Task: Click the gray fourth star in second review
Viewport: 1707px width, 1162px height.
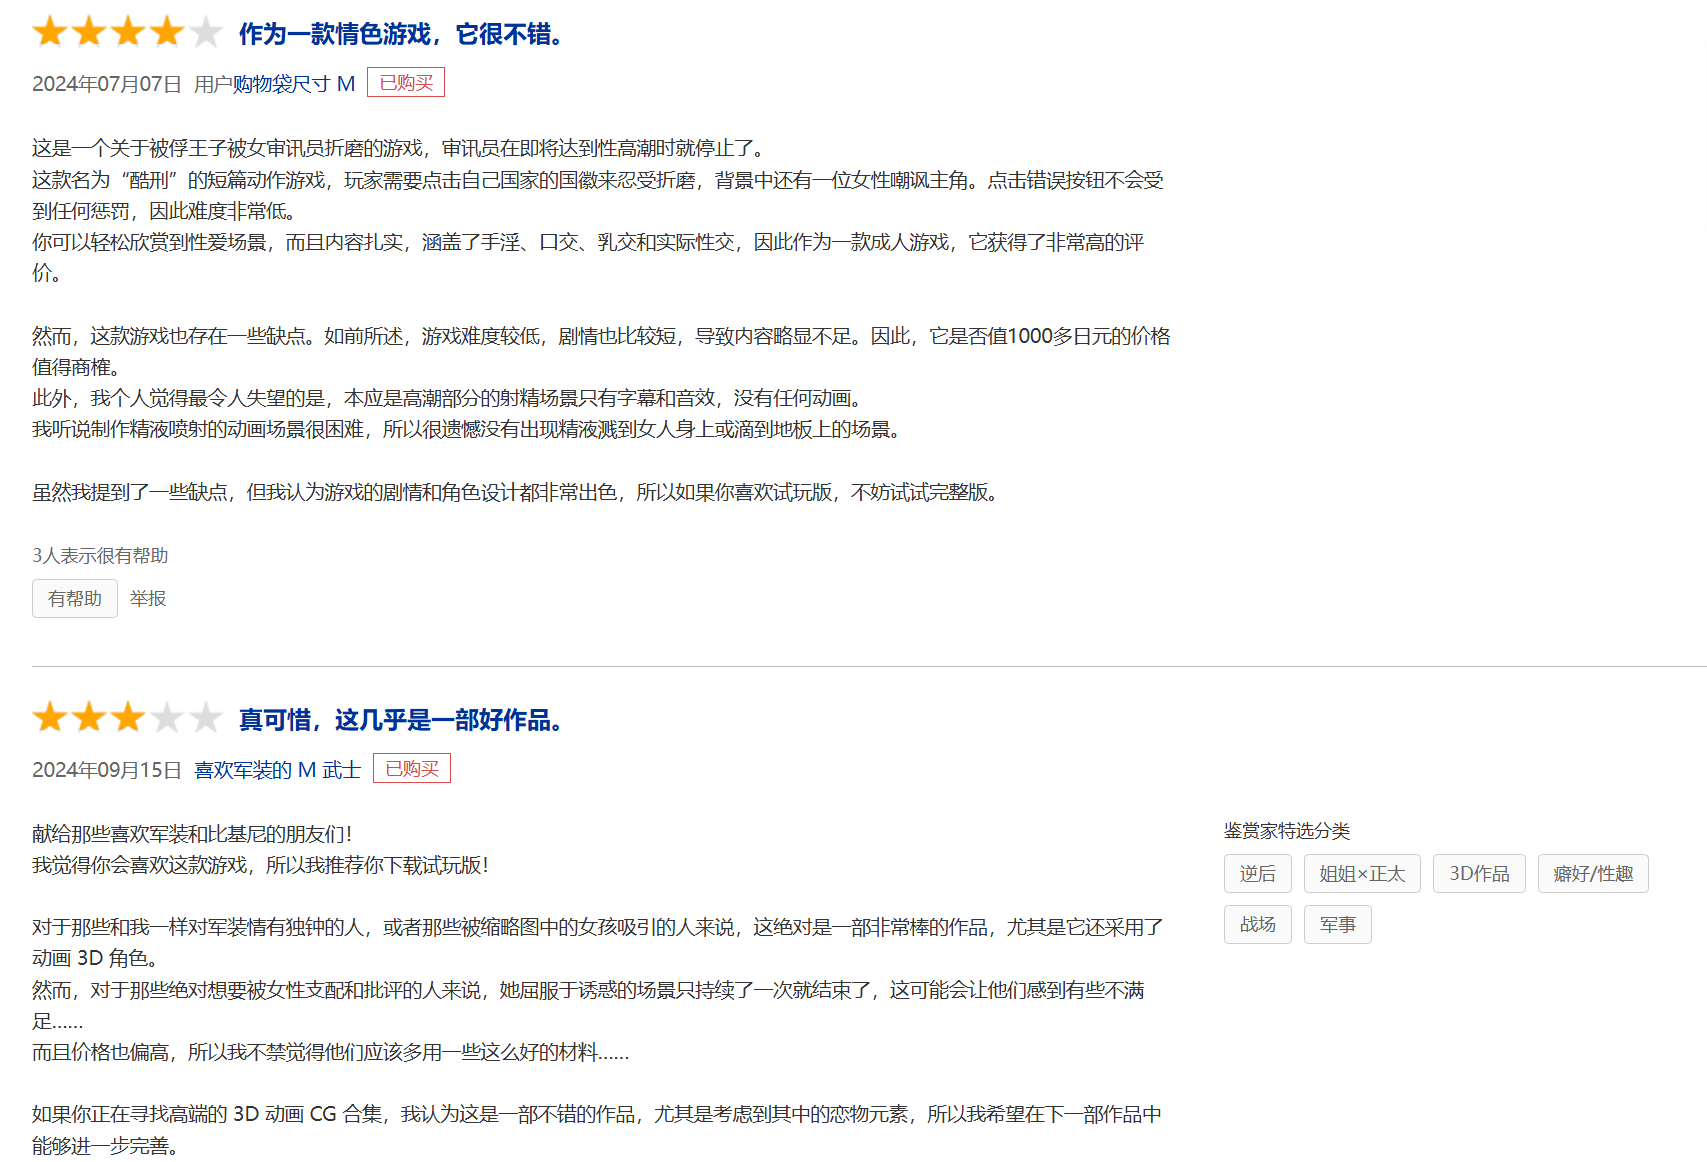Action: coord(167,717)
